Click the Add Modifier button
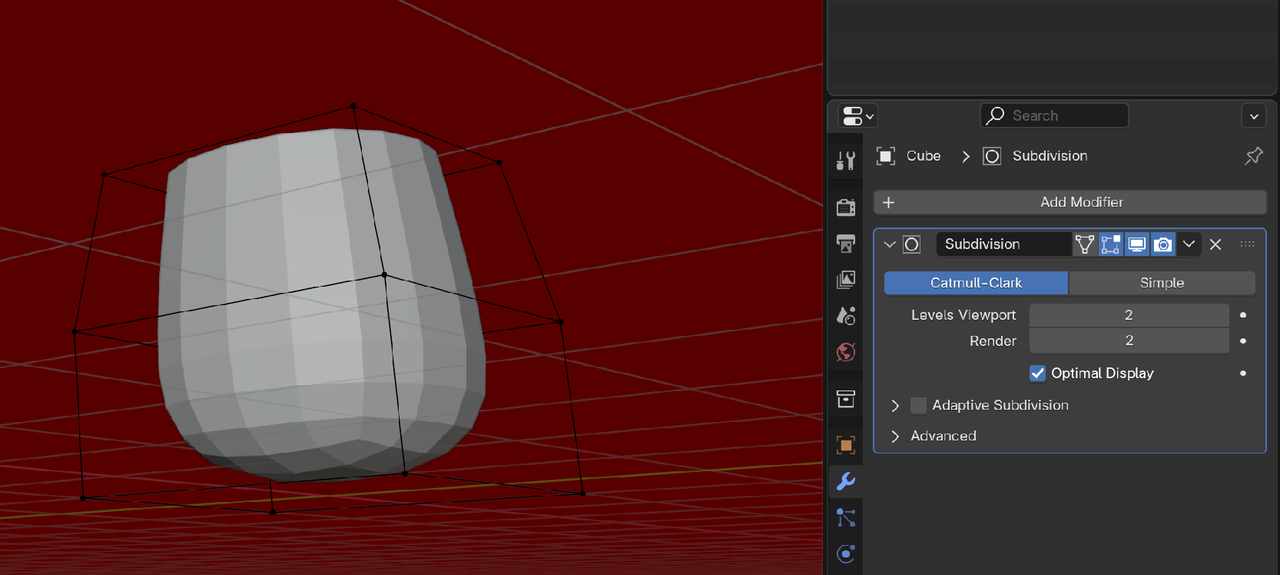The width and height of the screenshot is (1280, 575). point(1070,202)
